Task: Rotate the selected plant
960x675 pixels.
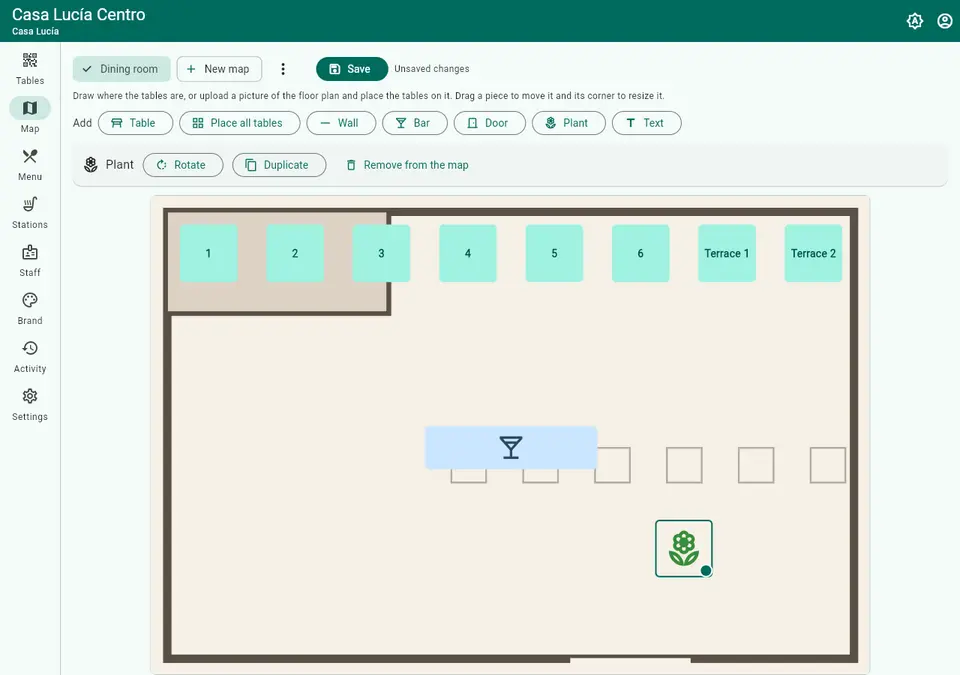Action: tap(182, 165)
